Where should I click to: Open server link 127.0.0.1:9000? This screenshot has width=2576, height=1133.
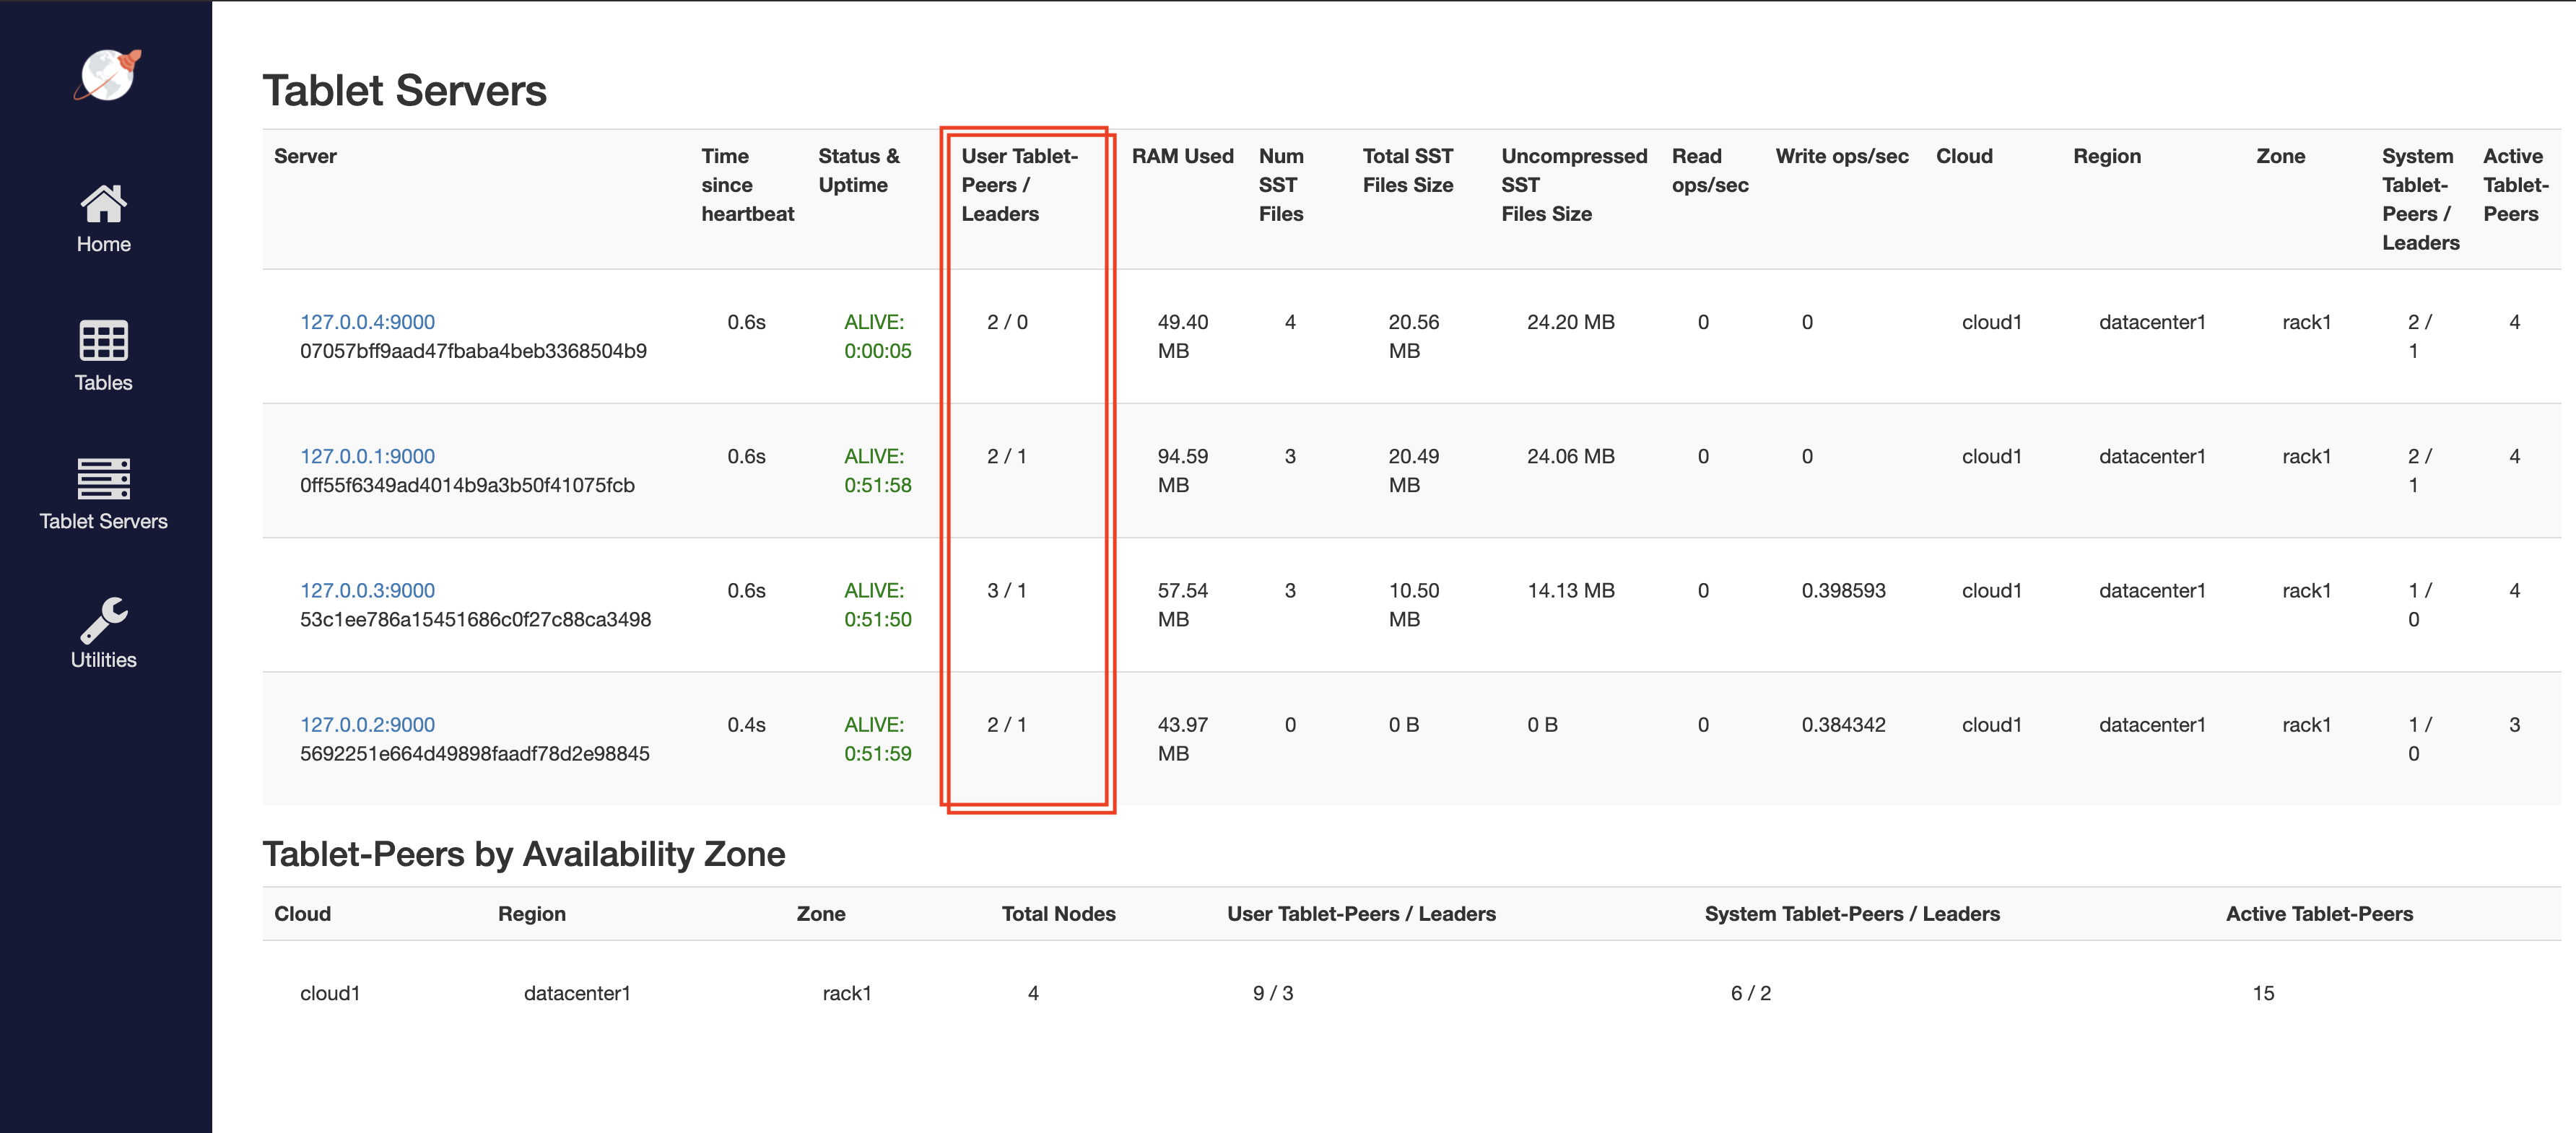tap(367, 456)
